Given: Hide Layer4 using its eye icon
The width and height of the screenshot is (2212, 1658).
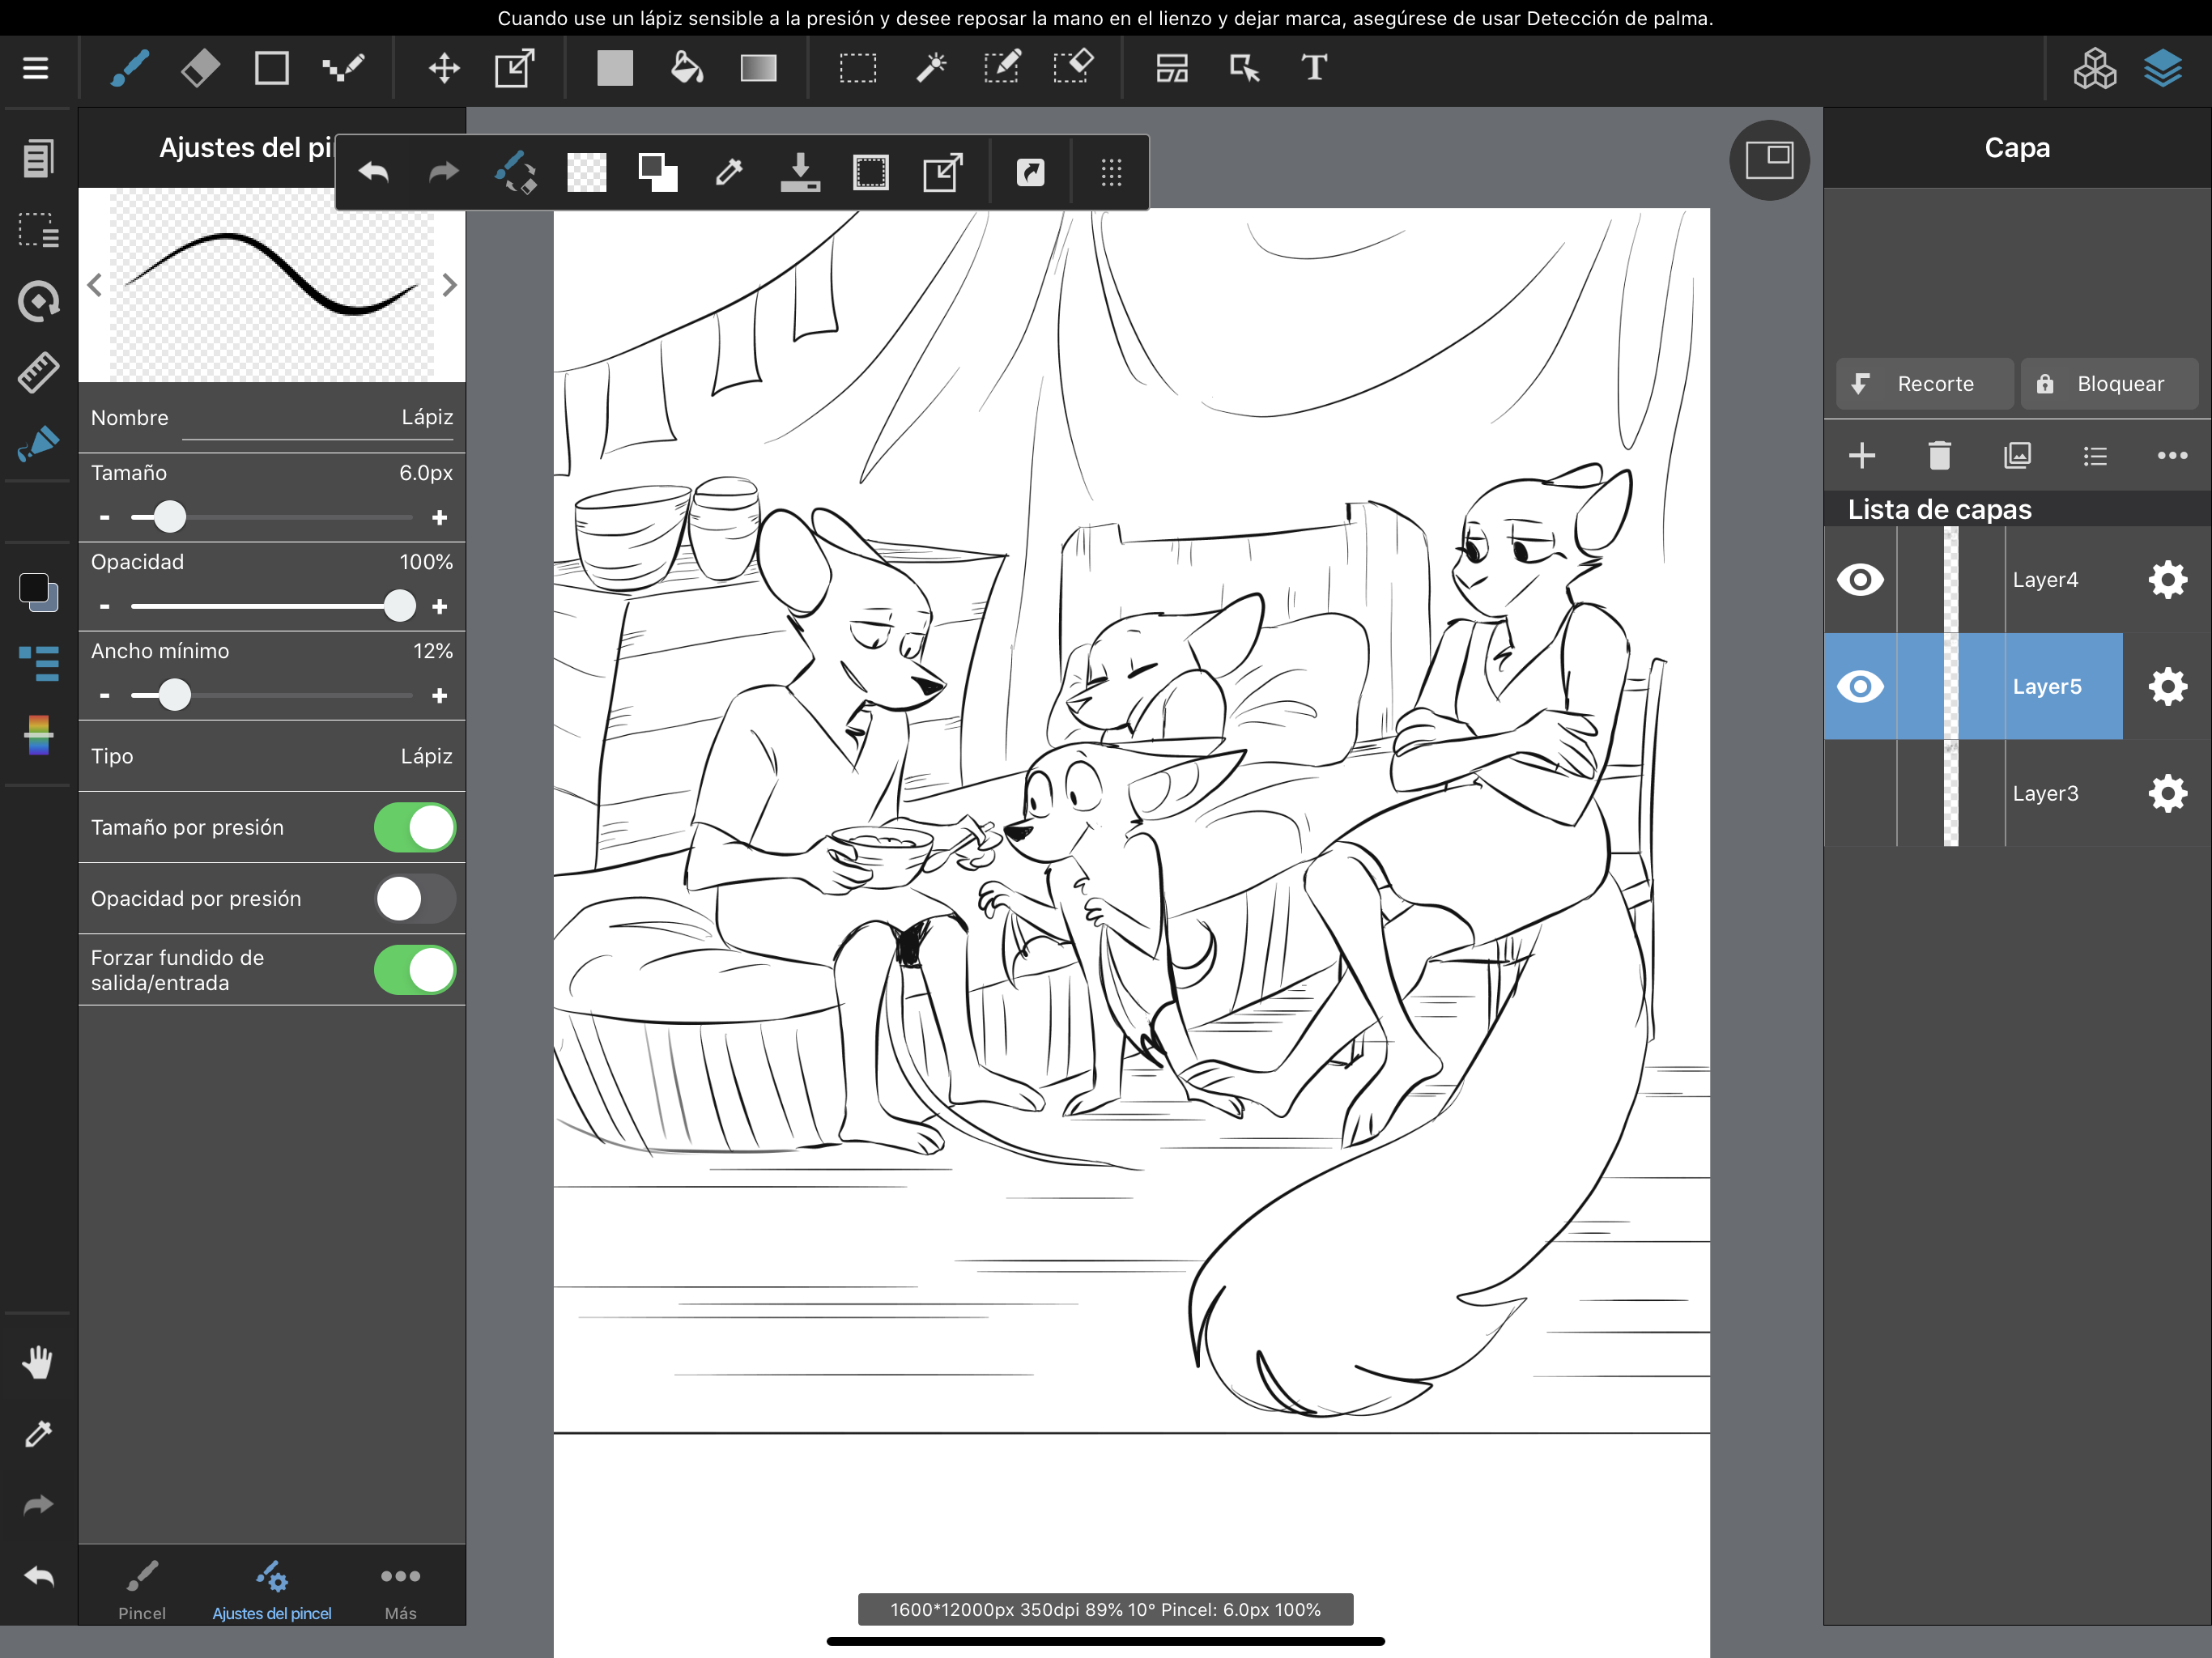Looking at the screenshot, I should [x=1860, y=580].
